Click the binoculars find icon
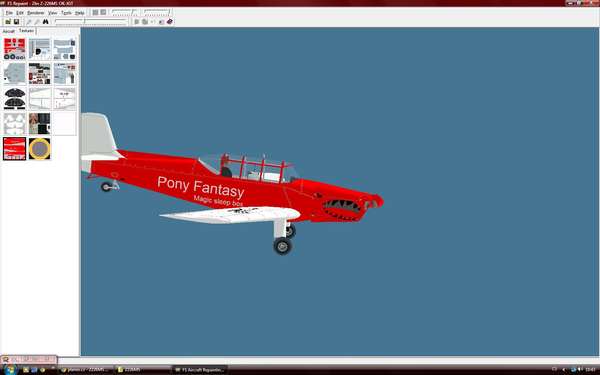600x375 pixels. click(46, 22)
